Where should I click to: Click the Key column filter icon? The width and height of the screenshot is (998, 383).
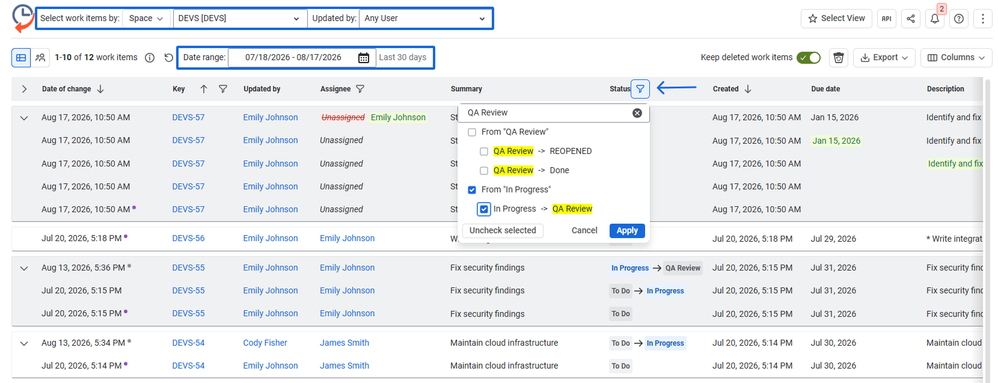223,89
